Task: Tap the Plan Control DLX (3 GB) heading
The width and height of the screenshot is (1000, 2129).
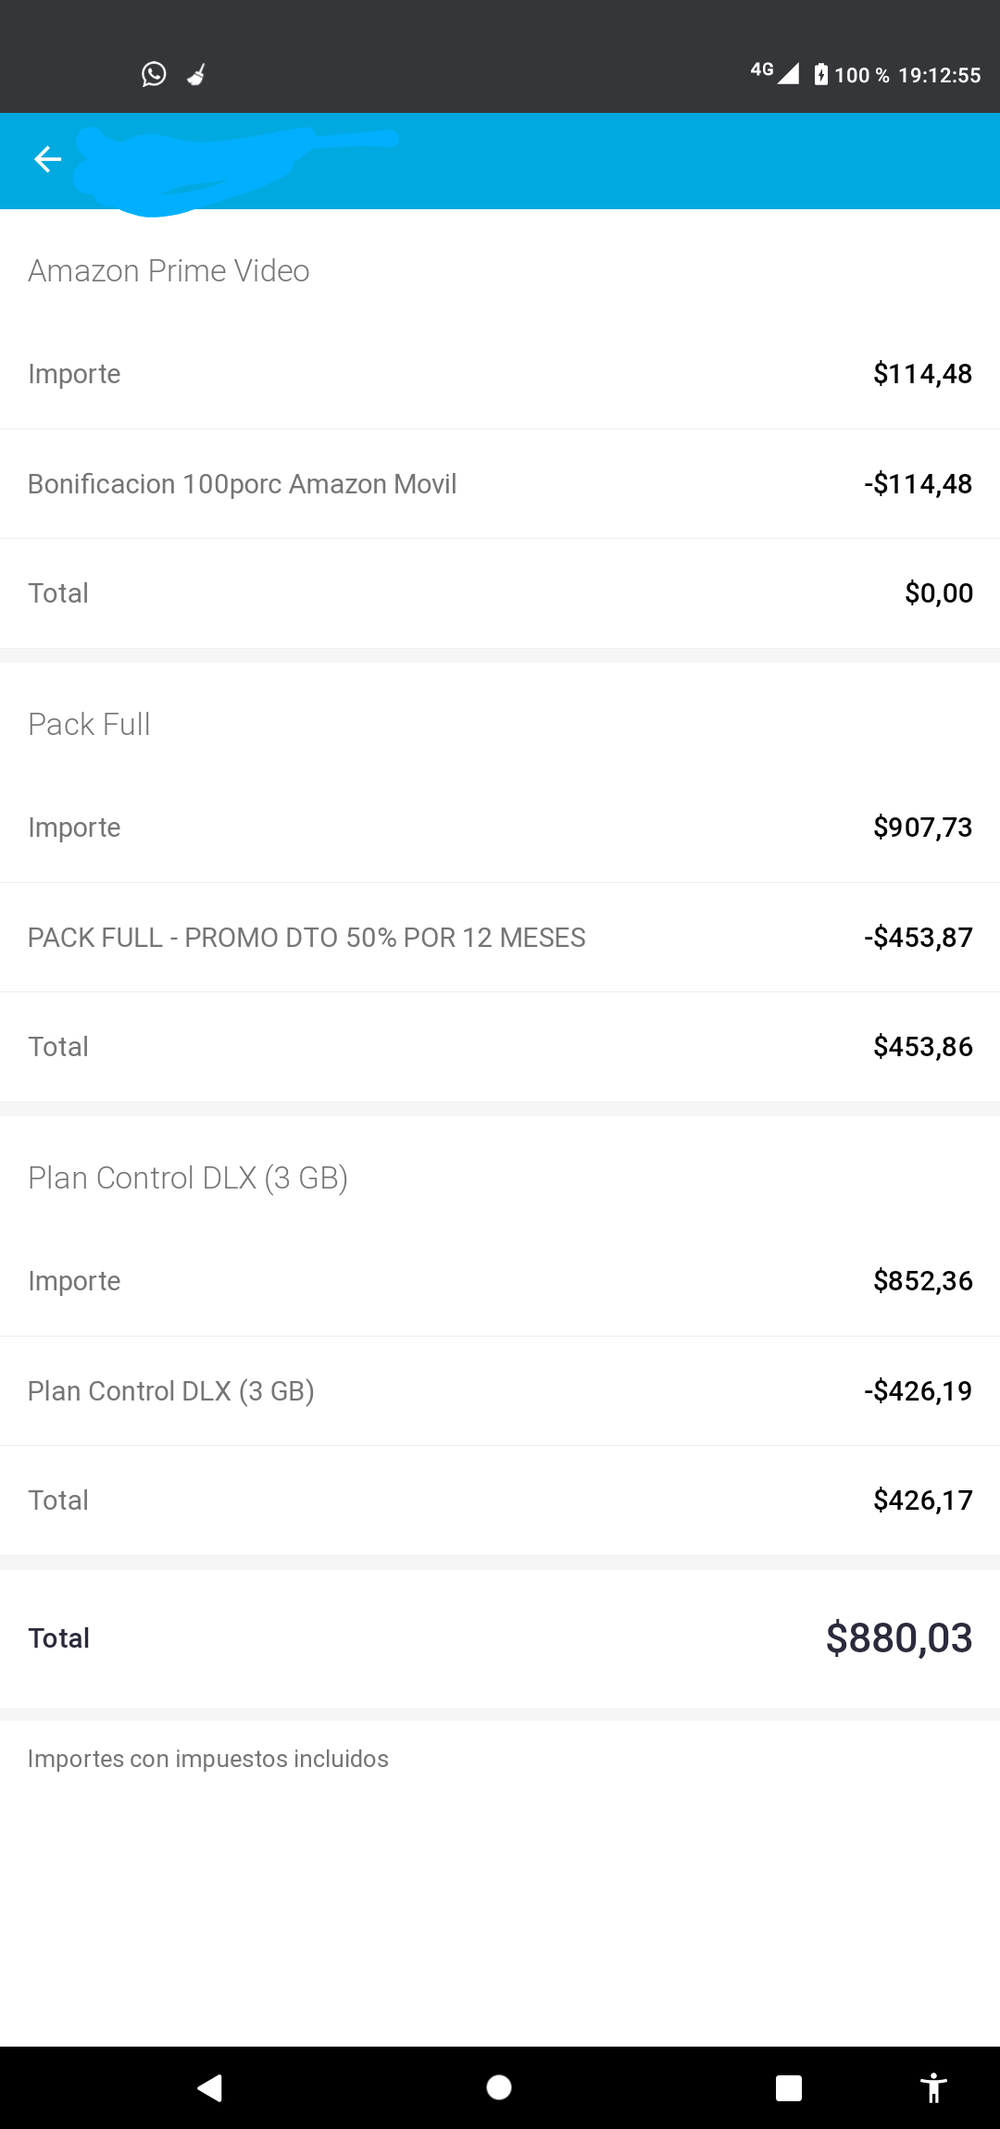Action: [188, 1178]
